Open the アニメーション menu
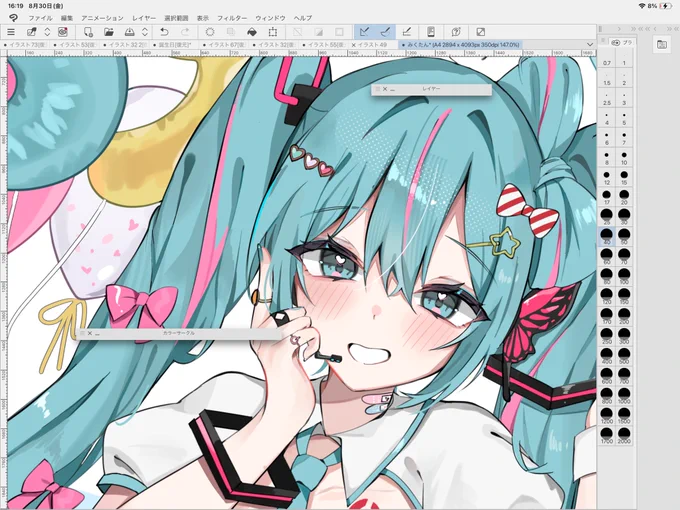The height and width of the screenshot is (510, 680). pyautogui.click(x=102, y=18)
